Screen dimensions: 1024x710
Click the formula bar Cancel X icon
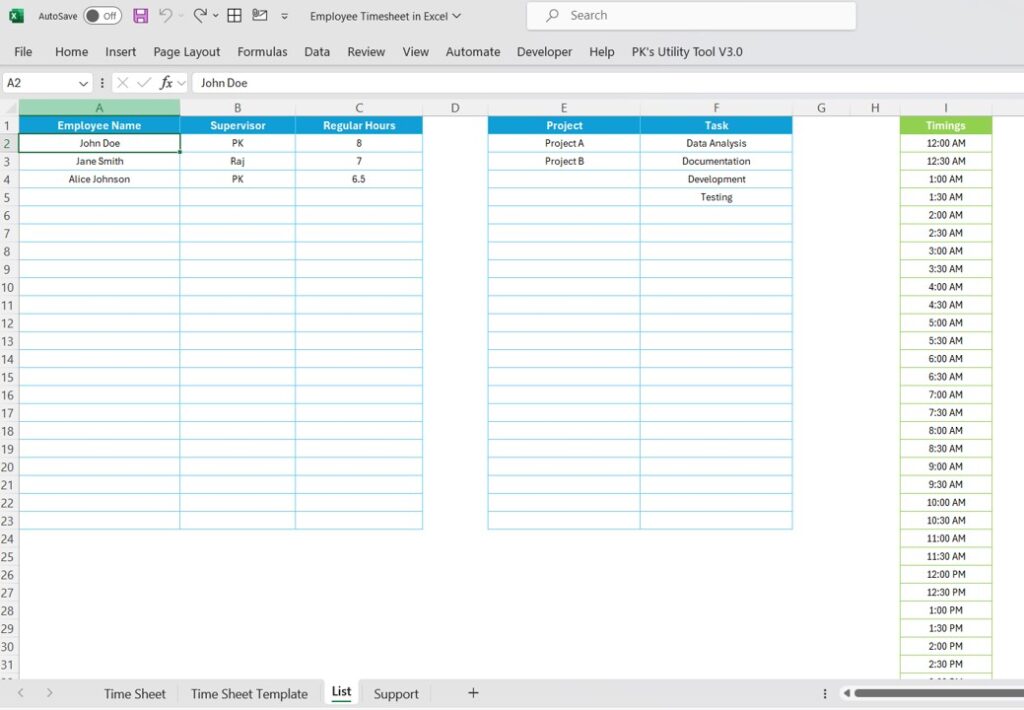pos(122,82)
